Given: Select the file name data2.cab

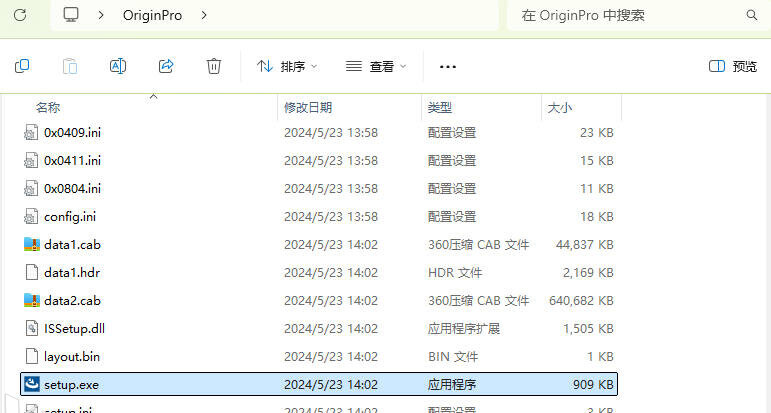Looking at the screenshot, I should pyautogui.click(x=72, y=301).
